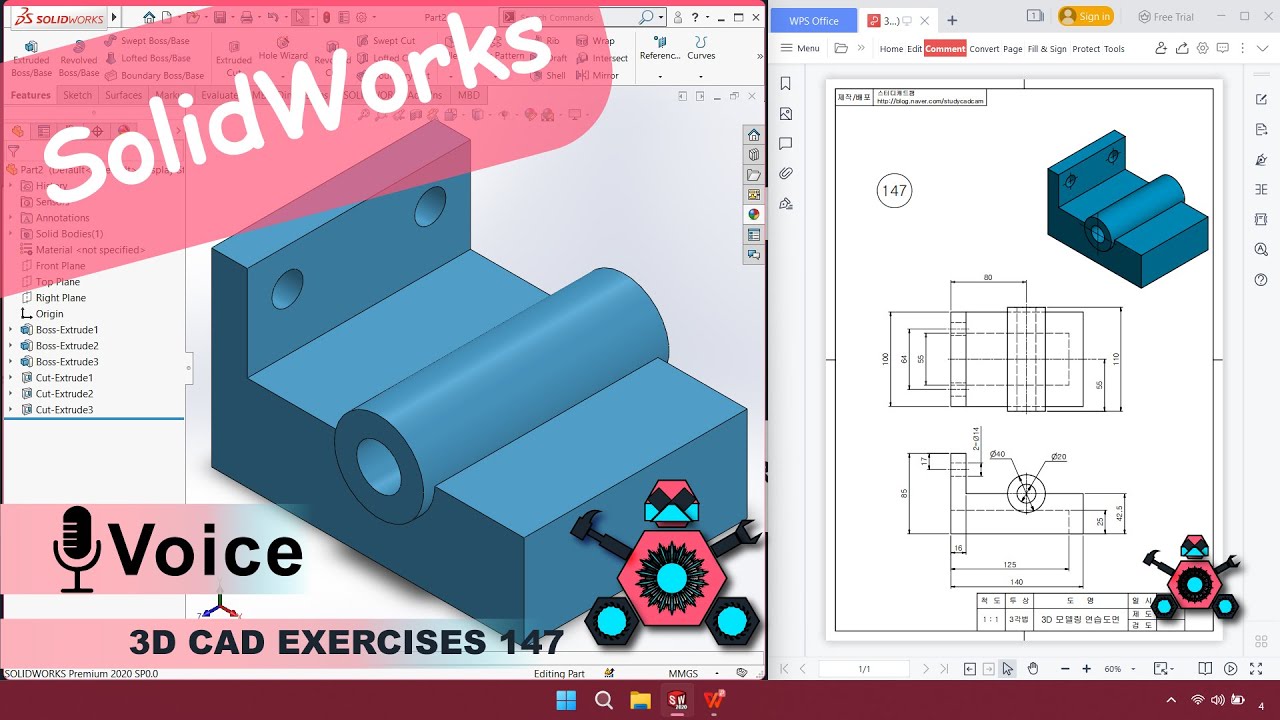Open Appearances color wheel task pane

tap(754, 214)
